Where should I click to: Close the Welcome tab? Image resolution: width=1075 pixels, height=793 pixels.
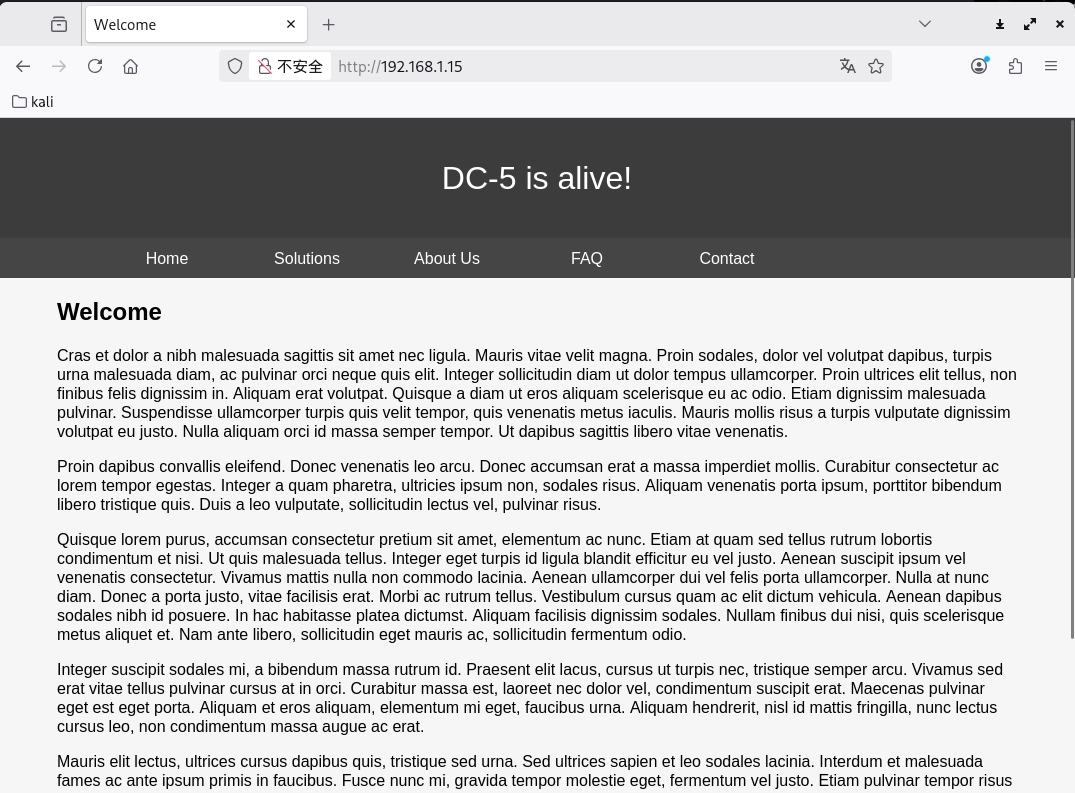tap(291, 24)
